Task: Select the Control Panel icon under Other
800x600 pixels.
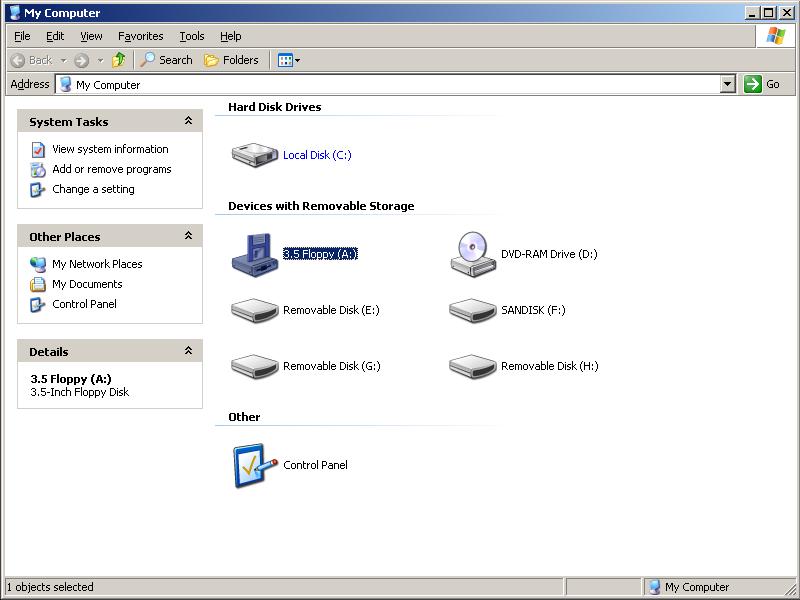Action: [255, 465]
